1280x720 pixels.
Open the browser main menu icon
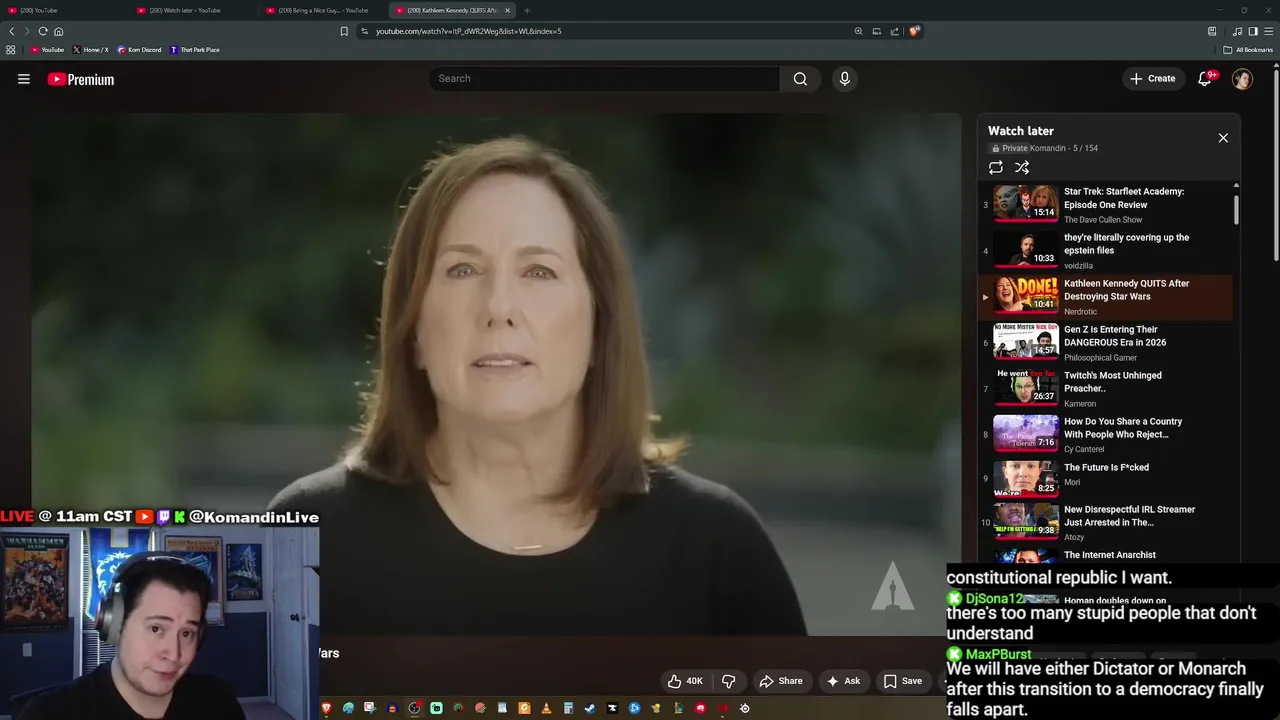(x=1269, y=31)
